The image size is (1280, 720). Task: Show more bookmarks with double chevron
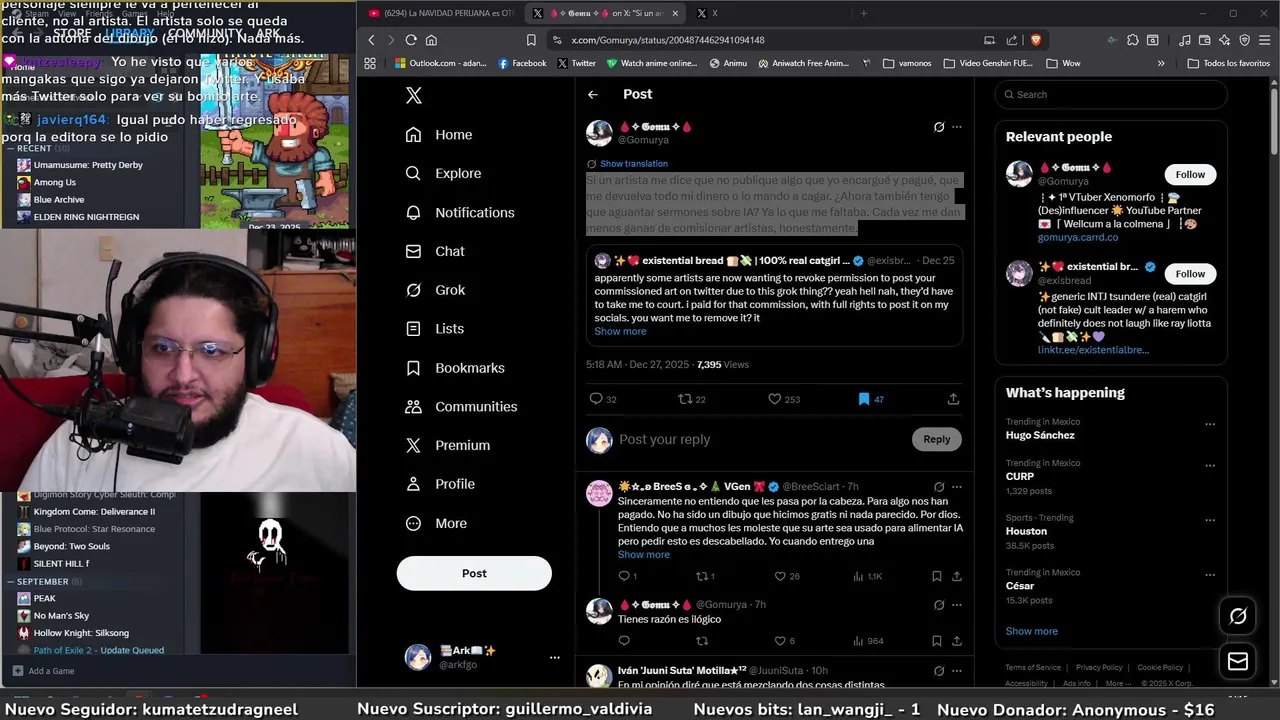[1161, 63]
